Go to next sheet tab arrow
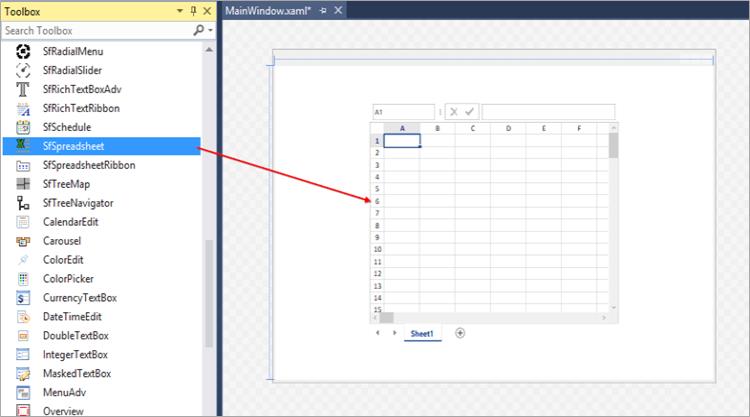 [395, 333]
